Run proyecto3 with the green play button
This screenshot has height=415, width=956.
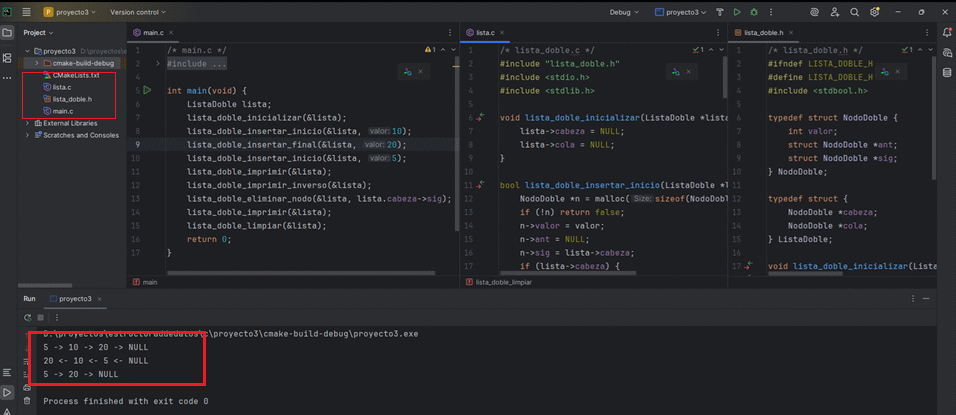click(737, 12)
